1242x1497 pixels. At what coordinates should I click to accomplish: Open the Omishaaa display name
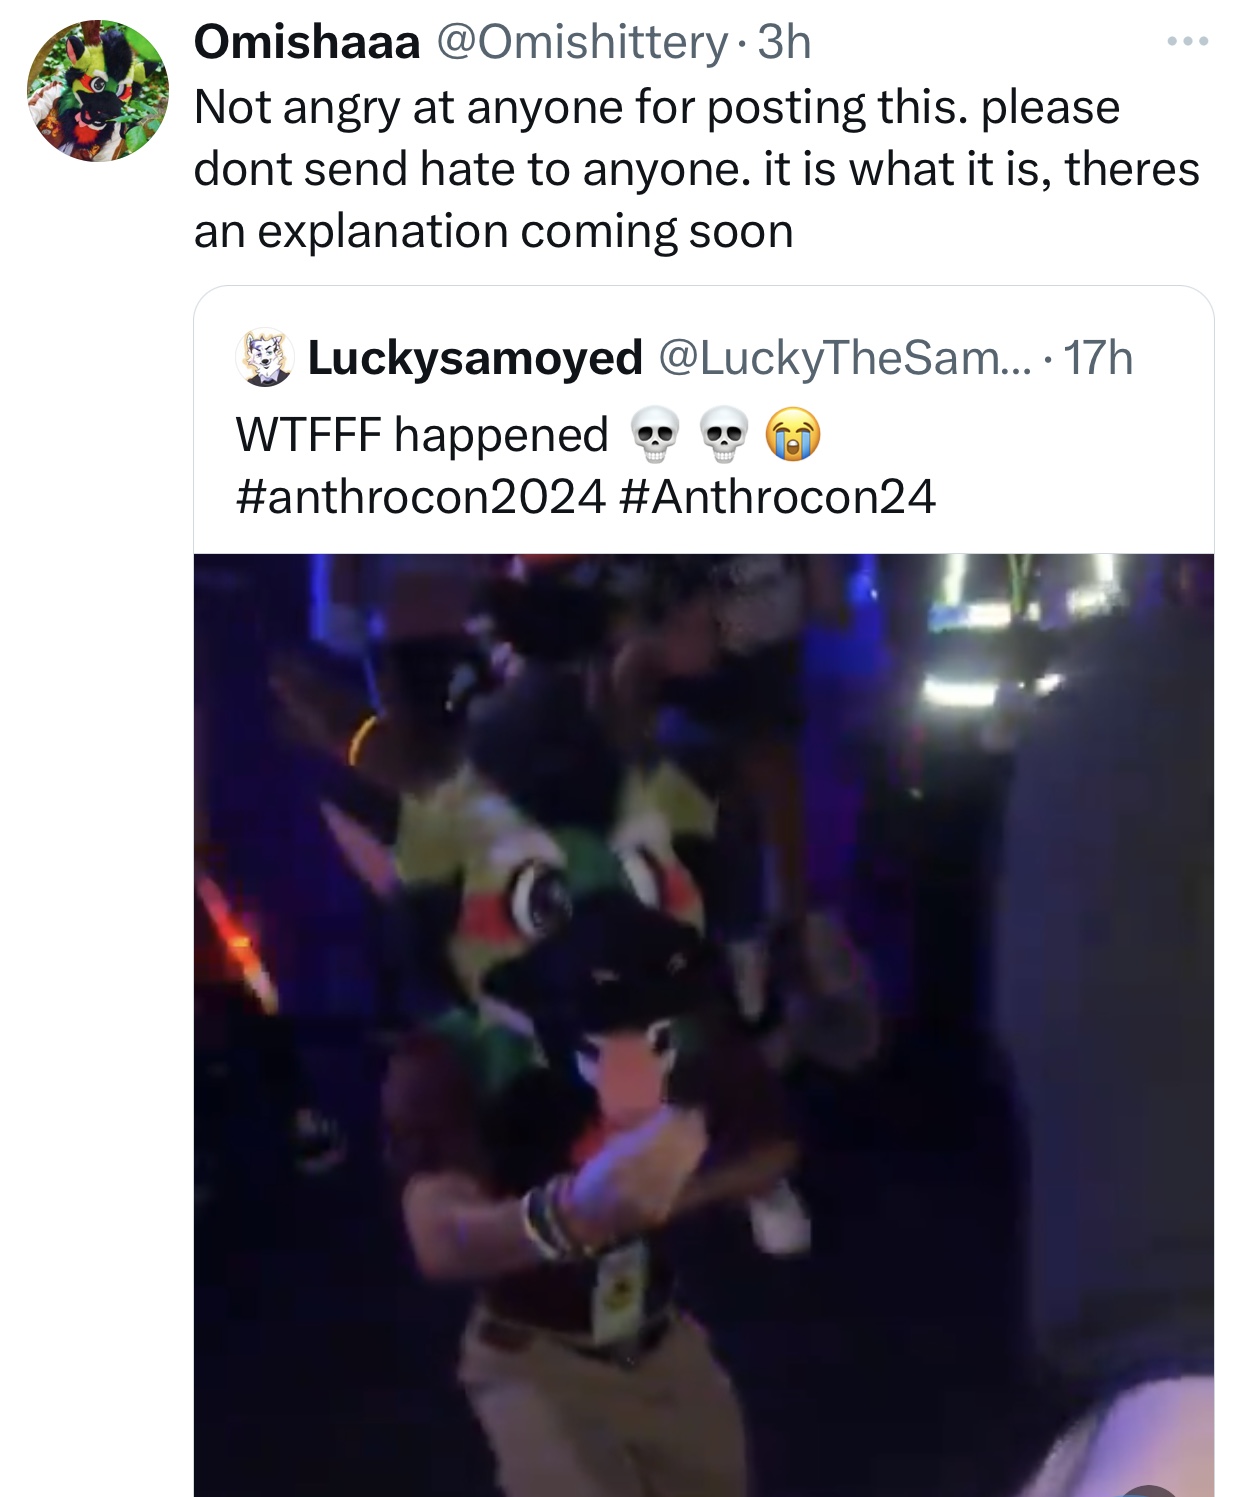click(x=306, y=42)
